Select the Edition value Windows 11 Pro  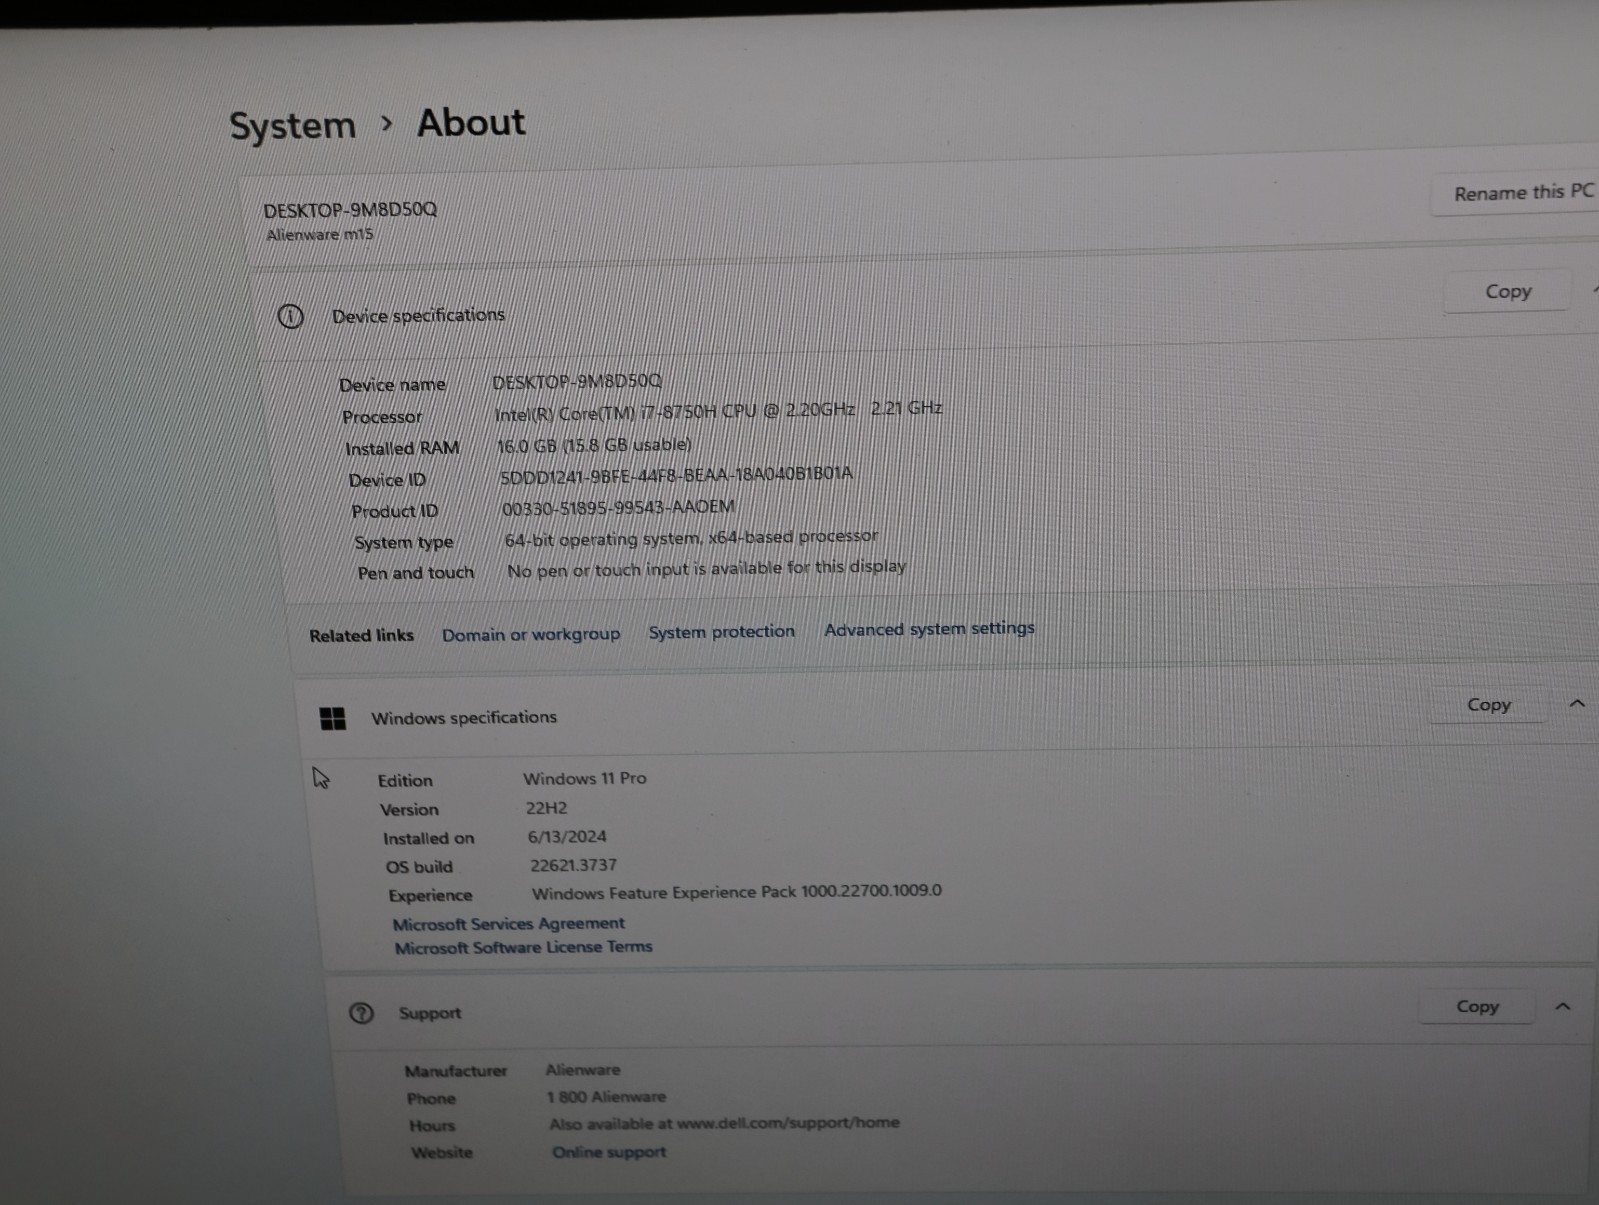[x=585, y=778]
